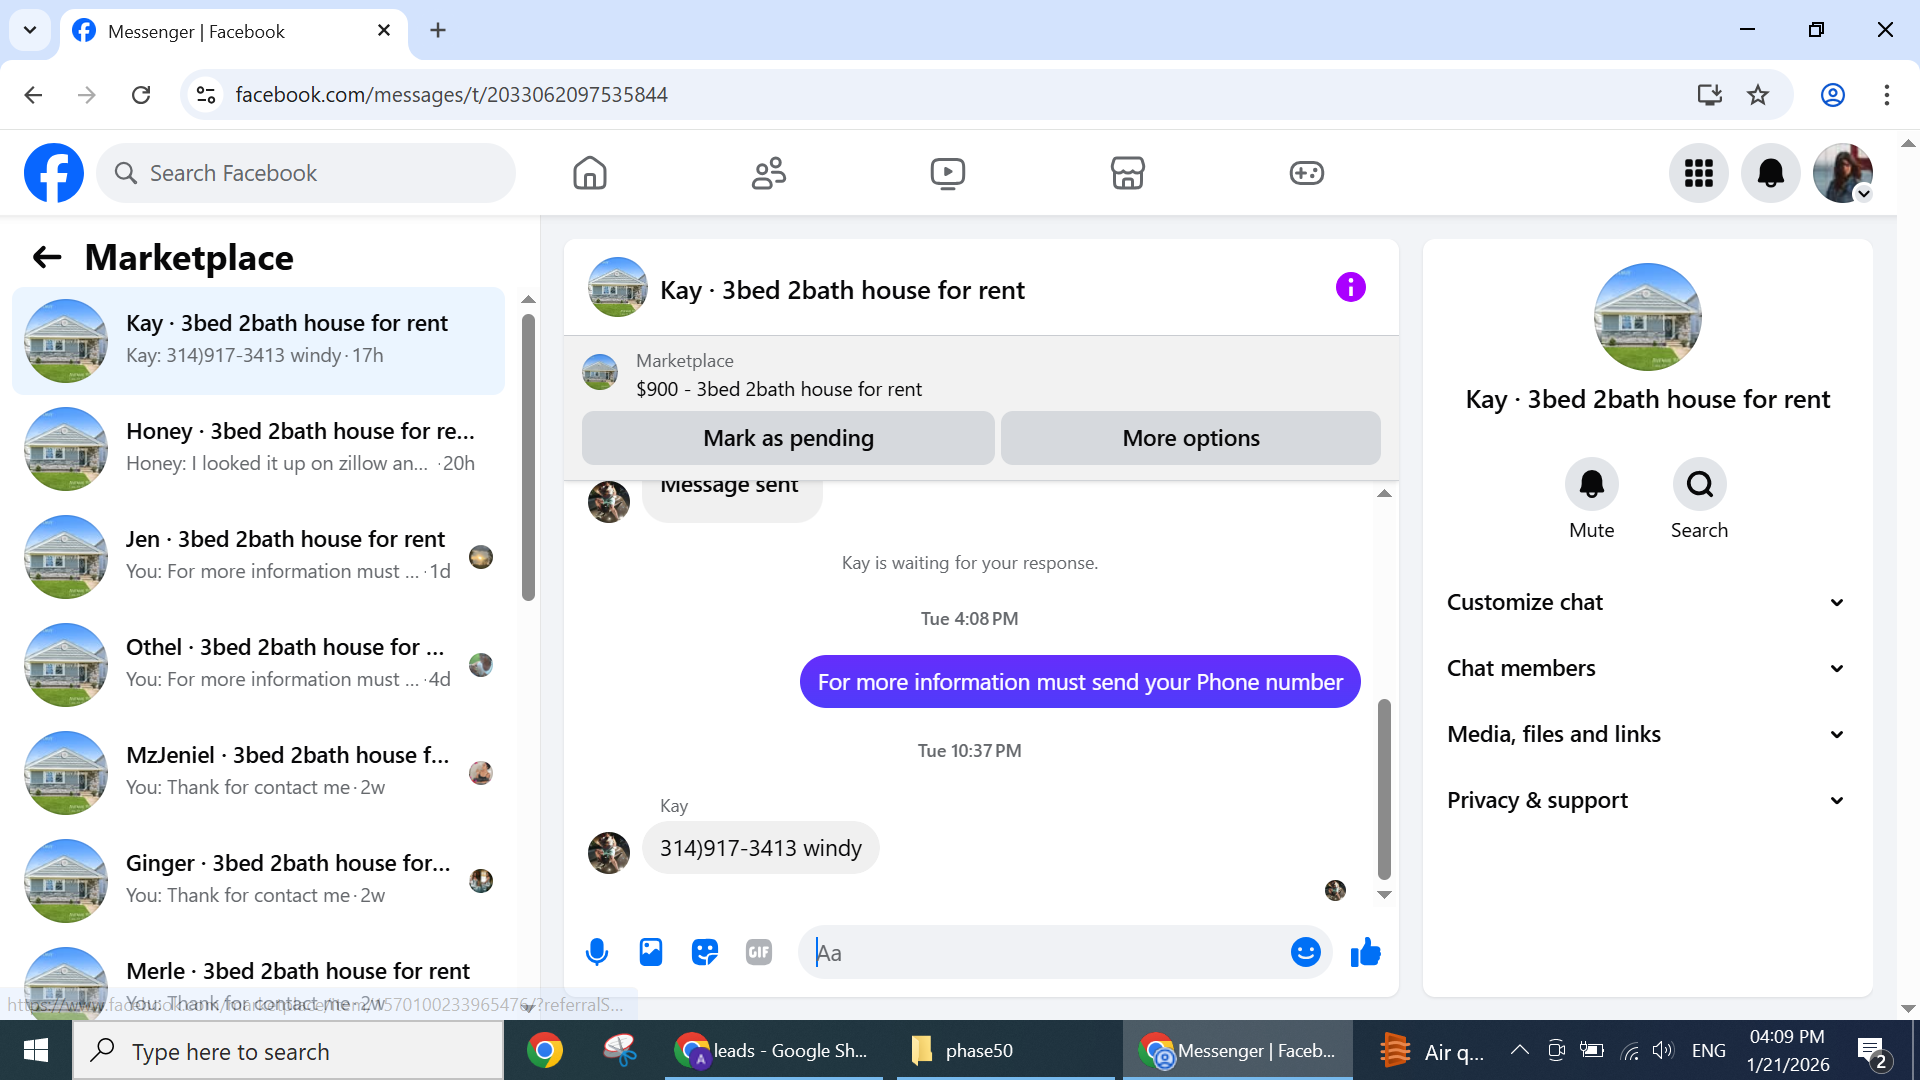Viewport: 1920px width, 1080px height.
Task: Open the sticker picker icon
Action: click(705, 952)
